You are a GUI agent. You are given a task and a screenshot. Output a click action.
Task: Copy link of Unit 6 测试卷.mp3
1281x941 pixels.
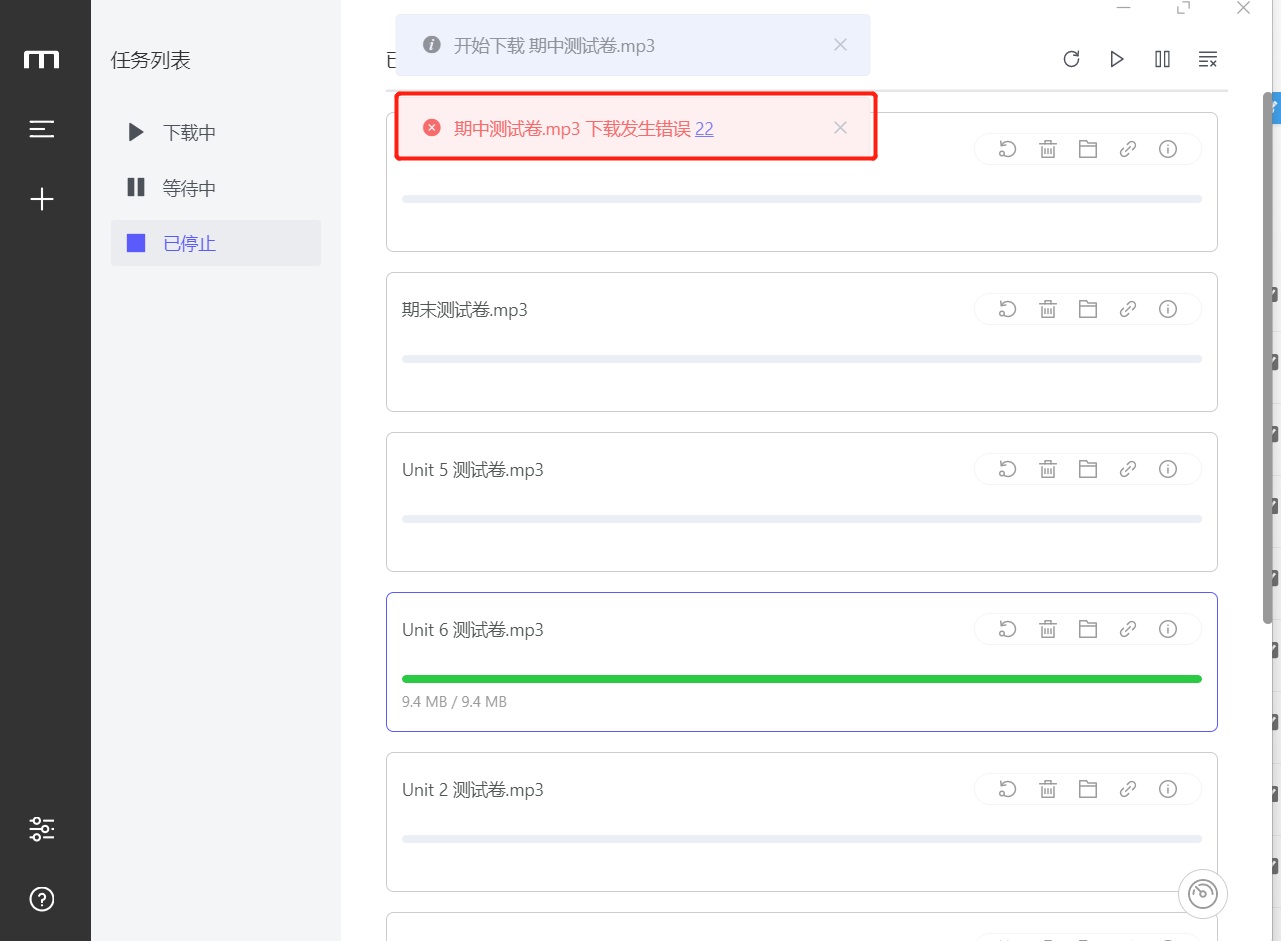click(1128, 629)
